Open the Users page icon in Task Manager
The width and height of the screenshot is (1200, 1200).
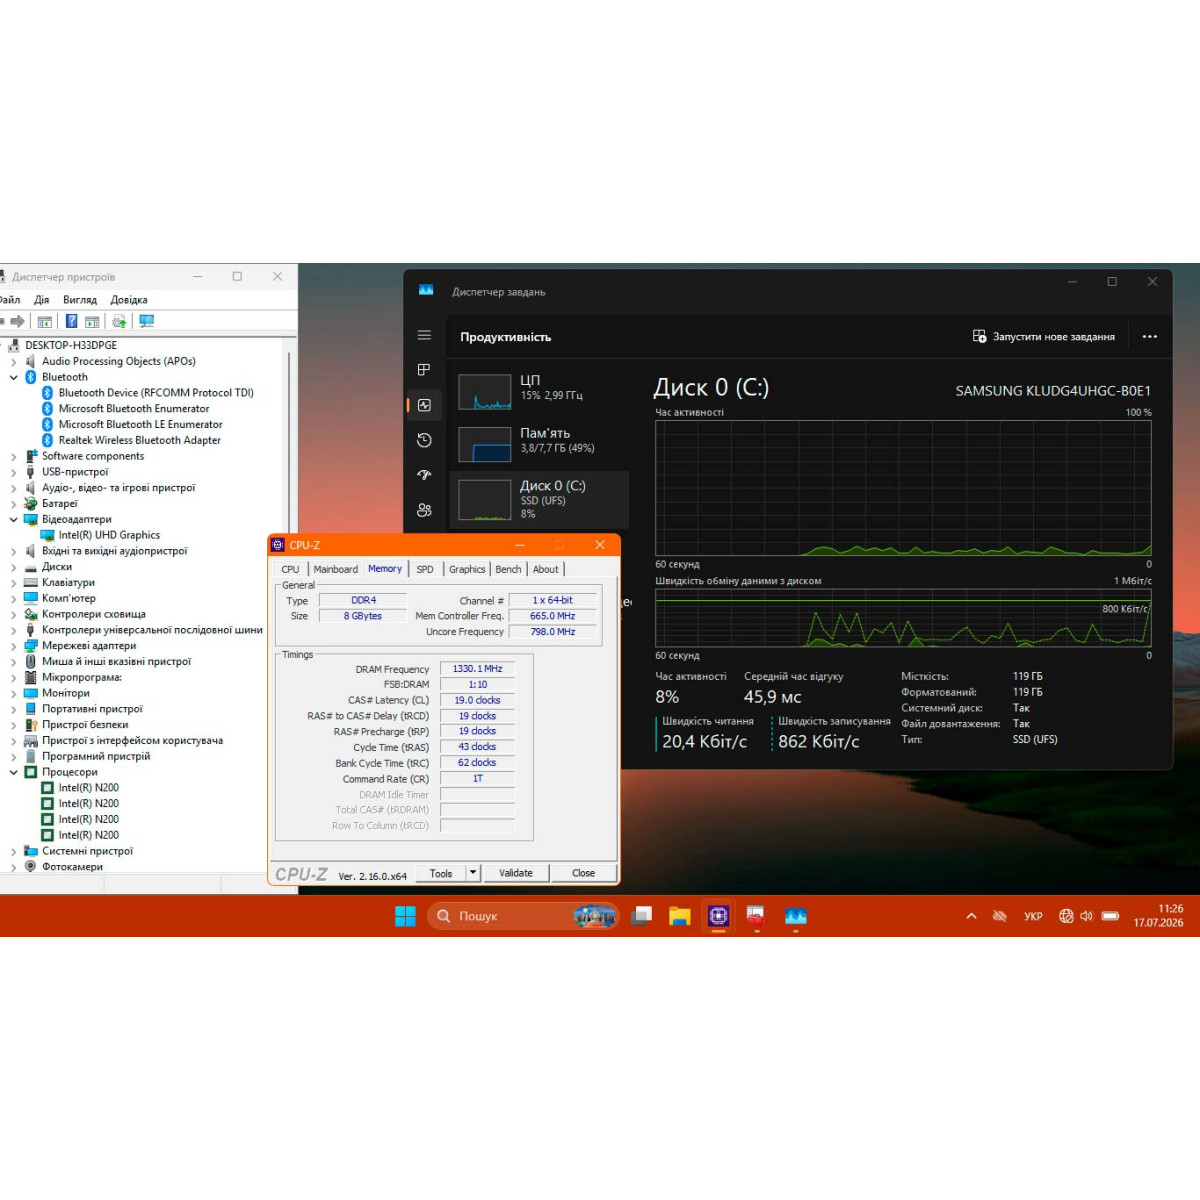point(424,510)
